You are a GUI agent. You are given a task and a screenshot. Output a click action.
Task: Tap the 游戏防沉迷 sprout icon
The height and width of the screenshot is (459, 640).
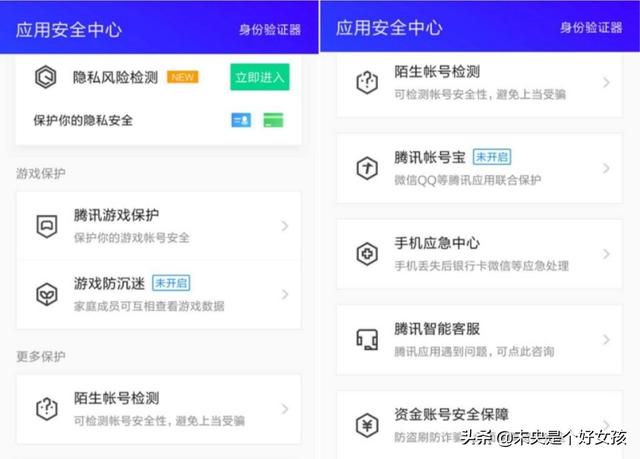(47, 294)
